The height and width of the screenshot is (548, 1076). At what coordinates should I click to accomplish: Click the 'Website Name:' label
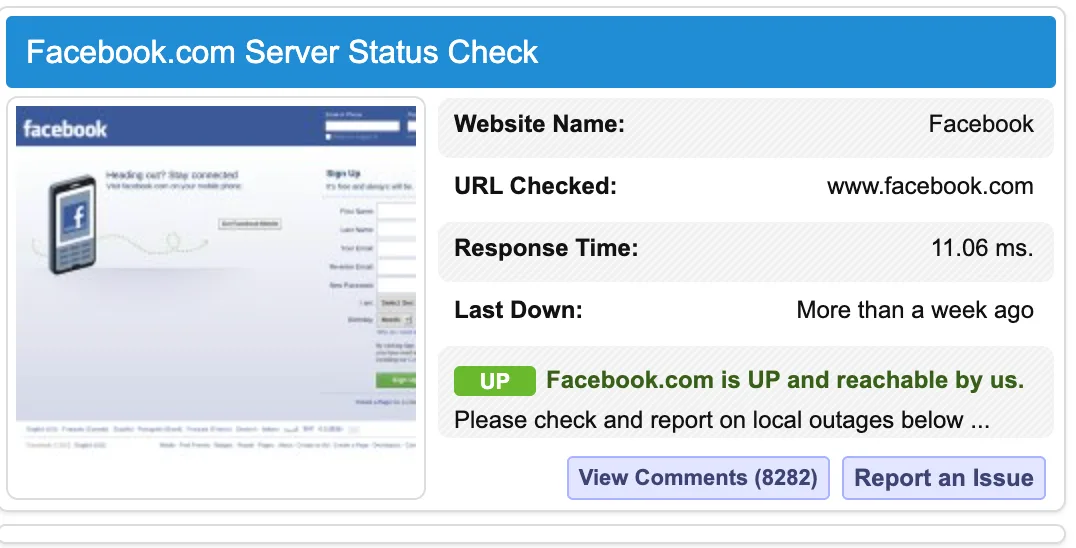tap(539, 124)
